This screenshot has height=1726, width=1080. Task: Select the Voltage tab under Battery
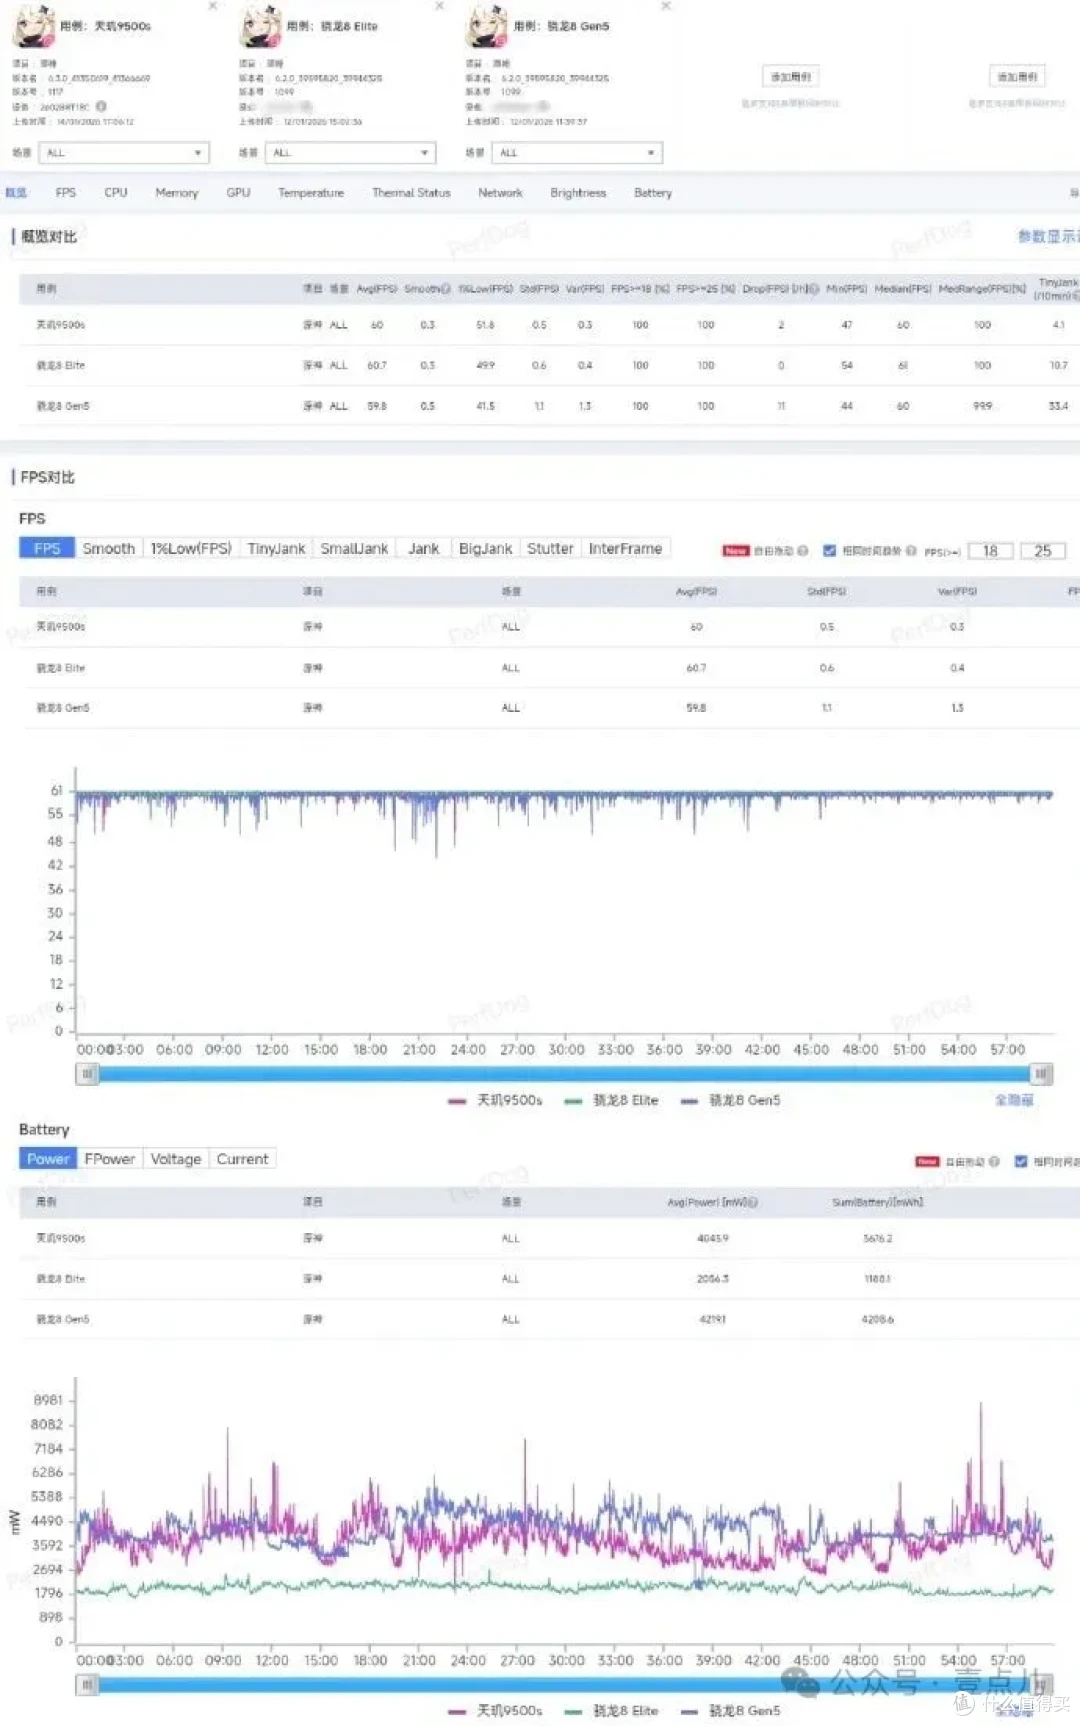tap(176, 1159)
